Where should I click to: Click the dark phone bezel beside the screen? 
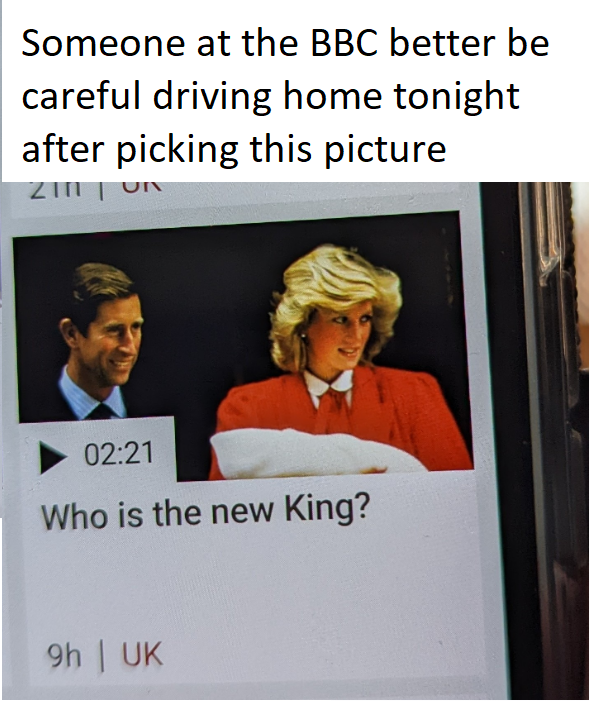(506, 403)
